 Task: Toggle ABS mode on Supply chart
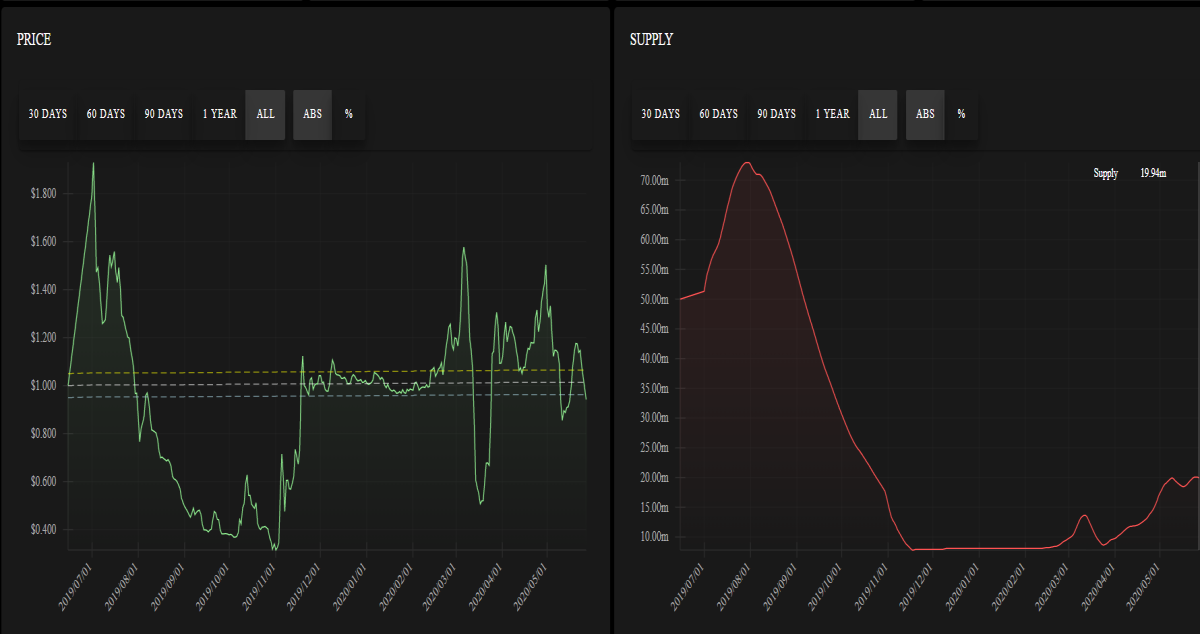tap(926, 114)
